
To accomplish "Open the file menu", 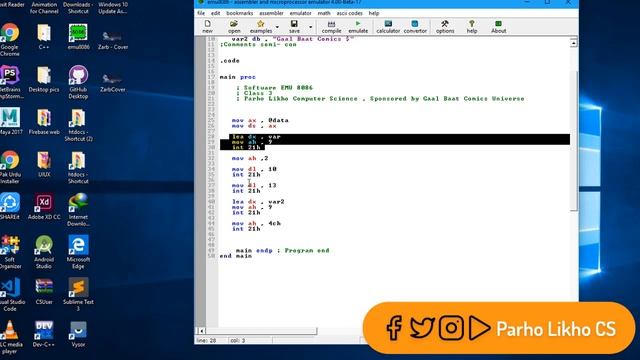I will point(201,13).
